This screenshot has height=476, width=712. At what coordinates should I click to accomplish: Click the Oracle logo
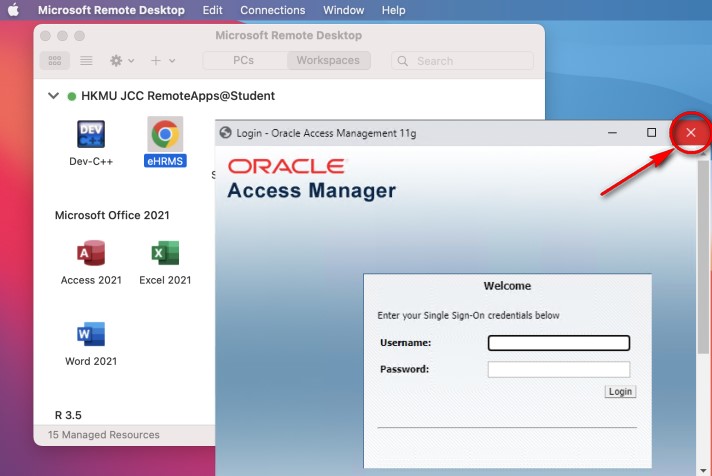(x=287, y=166)
